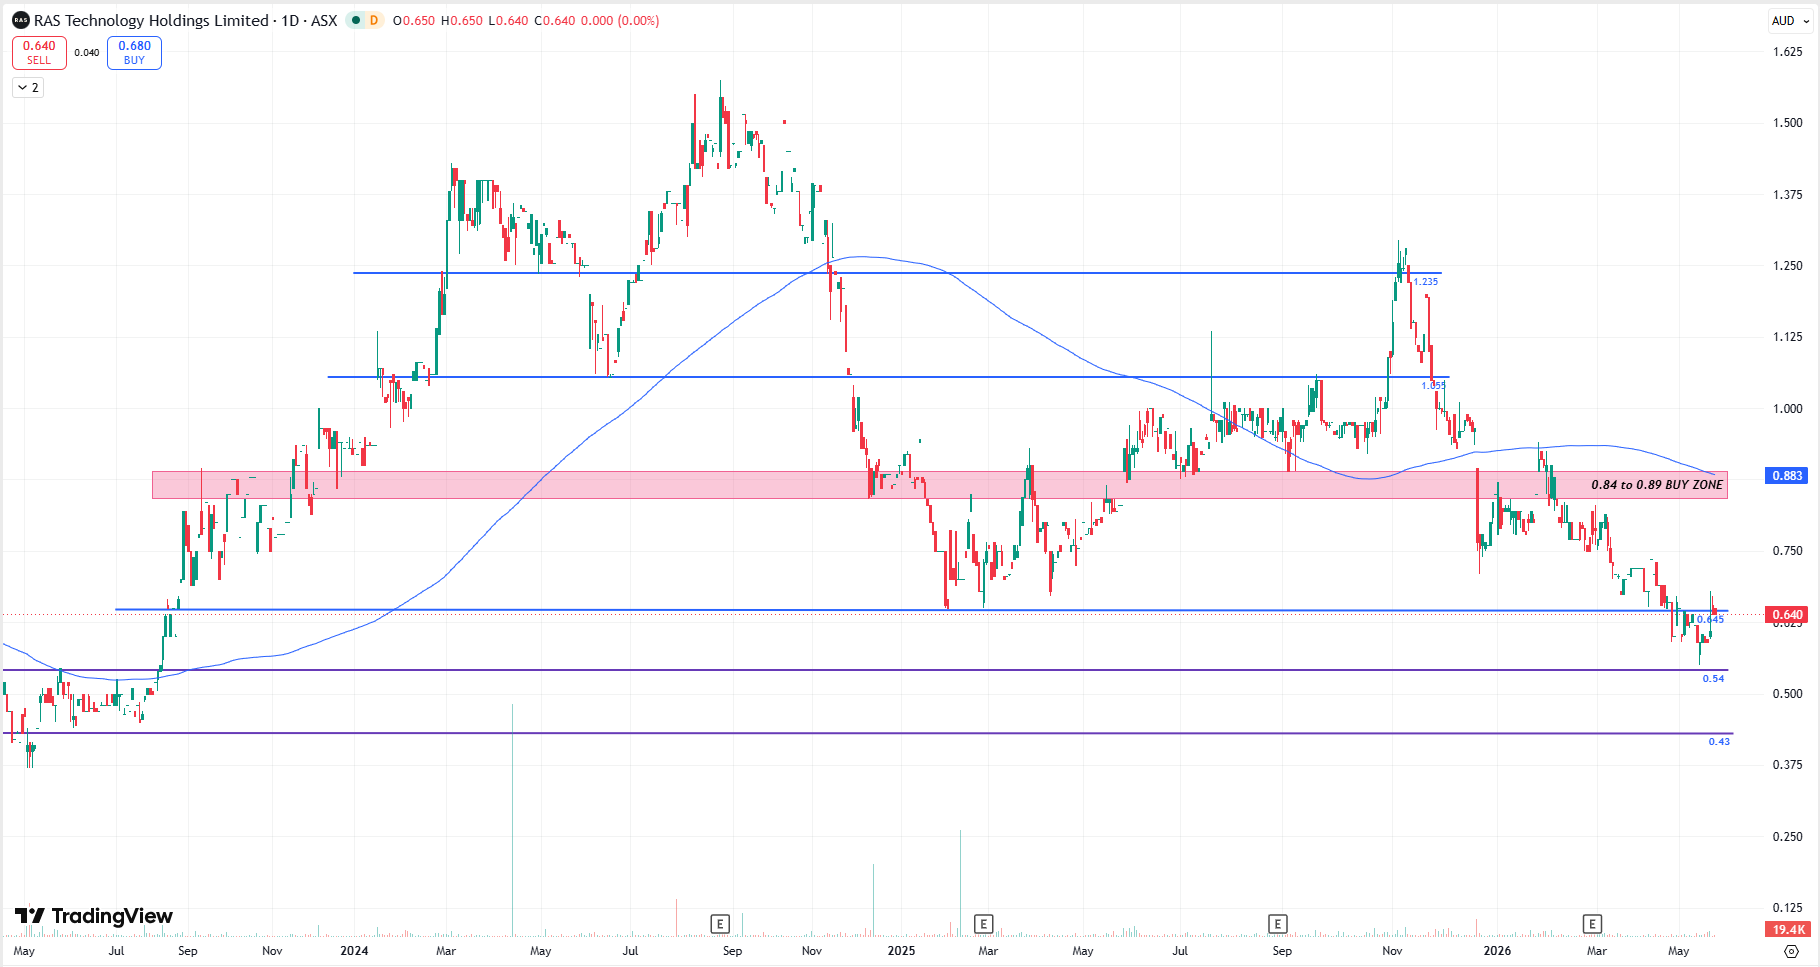1820x967 pixels.
Task: Click the 0.000 (0.00%) change value
Action: 620,21
